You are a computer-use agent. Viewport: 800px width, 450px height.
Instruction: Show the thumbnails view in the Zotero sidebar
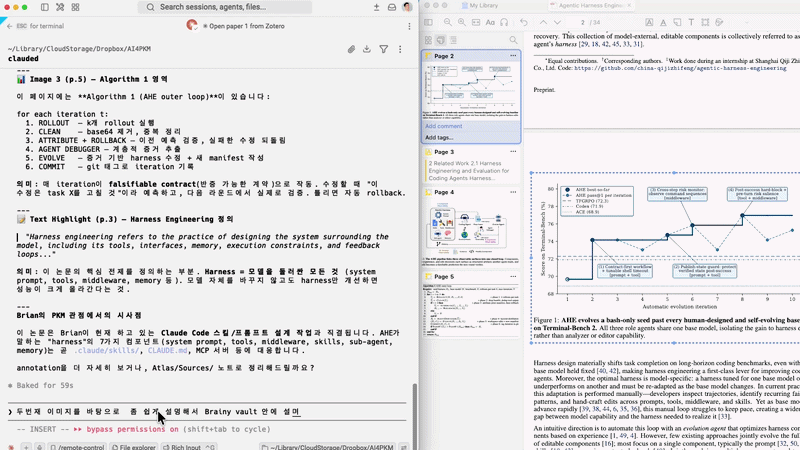click(x=428, y=40)
